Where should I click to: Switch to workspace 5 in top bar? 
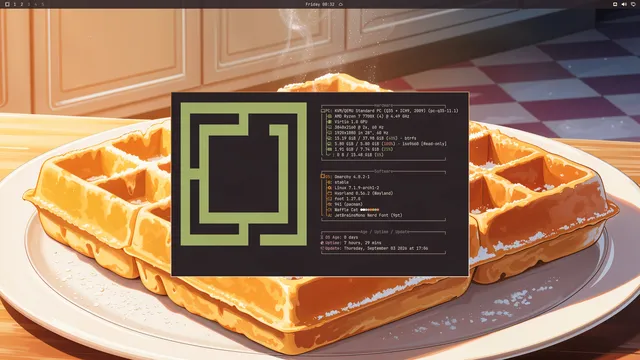tap(42, 4)
